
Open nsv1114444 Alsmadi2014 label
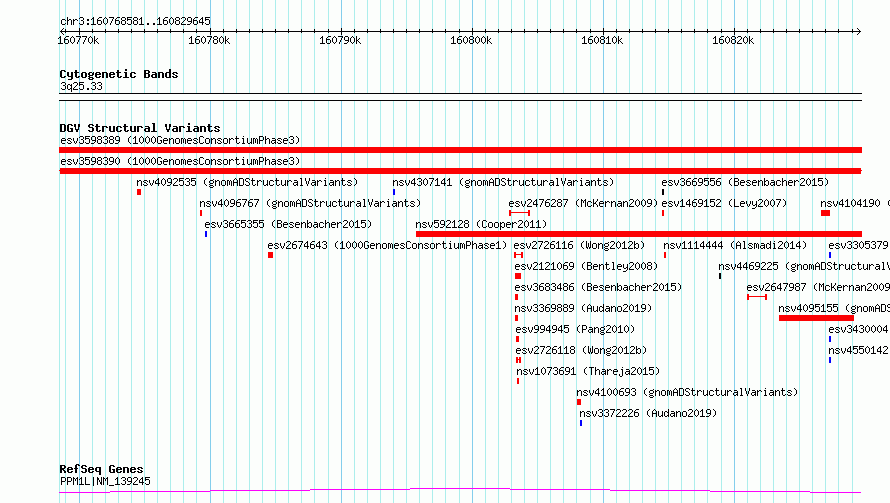click(735, 245)
